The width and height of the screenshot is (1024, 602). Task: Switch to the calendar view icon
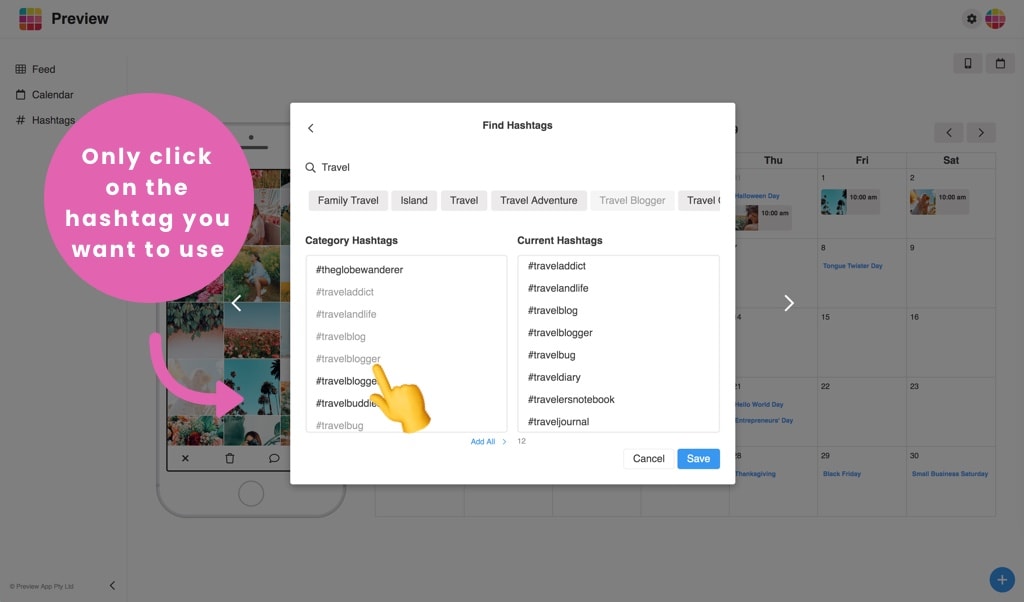pyautogui.click(x=1000, y=63)
